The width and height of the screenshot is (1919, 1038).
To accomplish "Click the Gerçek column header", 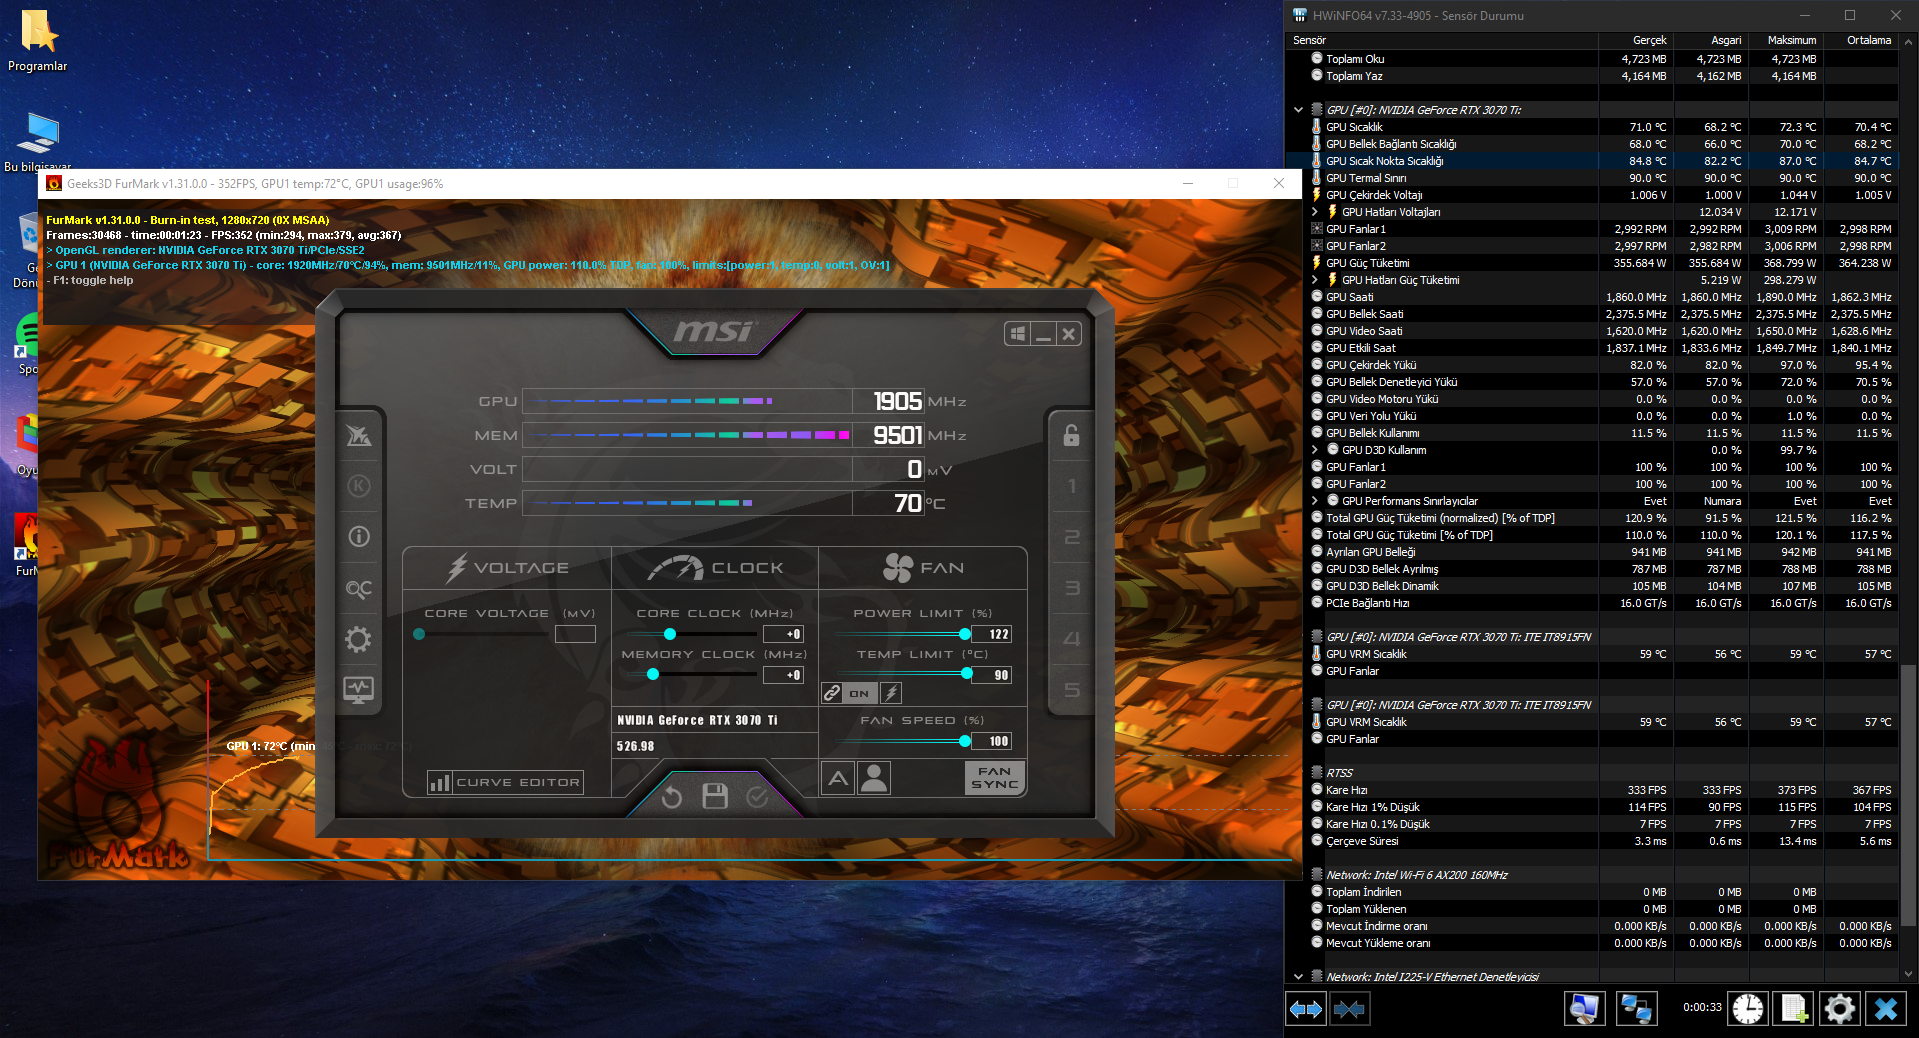I will point(1635,40).
